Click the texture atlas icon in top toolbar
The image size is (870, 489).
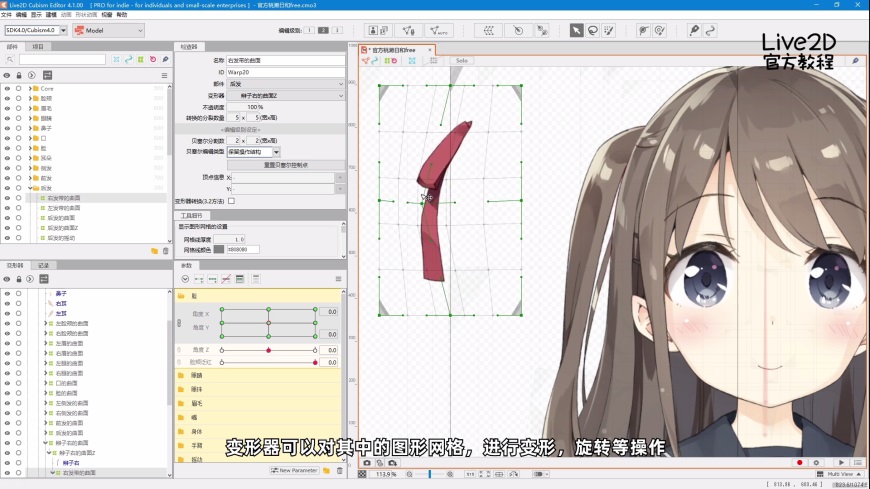point(378,31)
